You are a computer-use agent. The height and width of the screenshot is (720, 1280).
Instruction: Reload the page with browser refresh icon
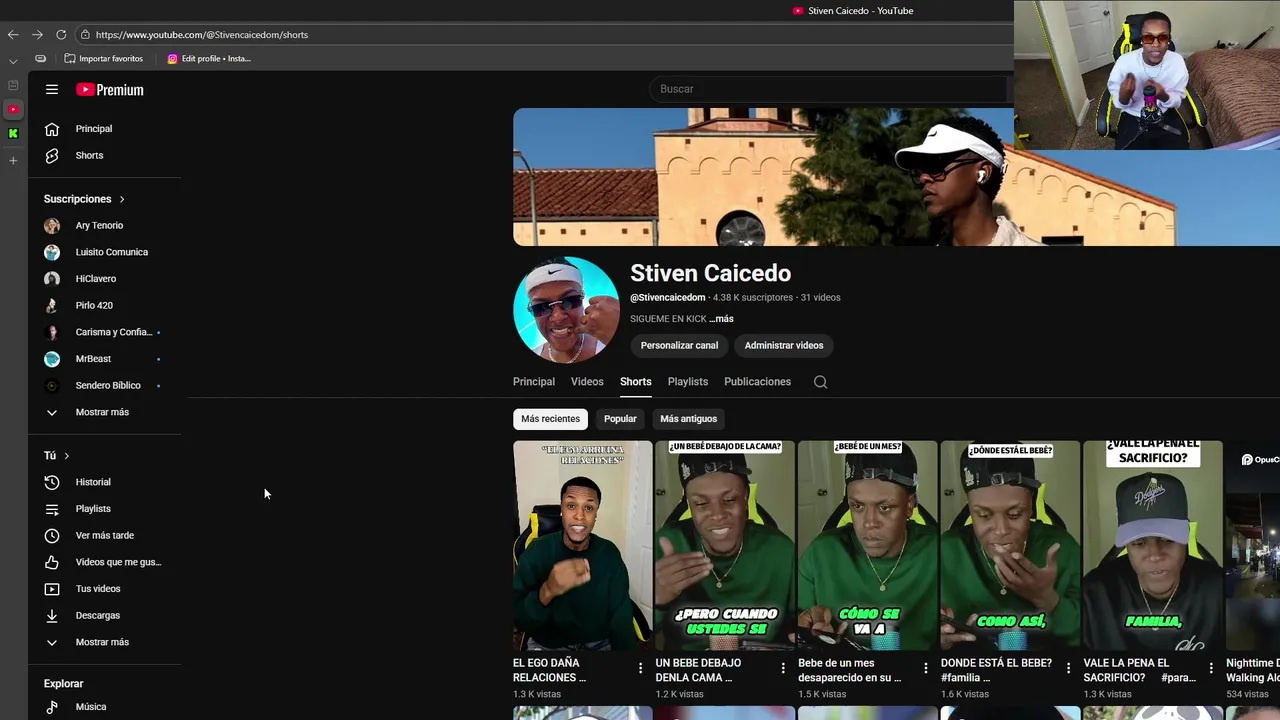tap(61, 35)
